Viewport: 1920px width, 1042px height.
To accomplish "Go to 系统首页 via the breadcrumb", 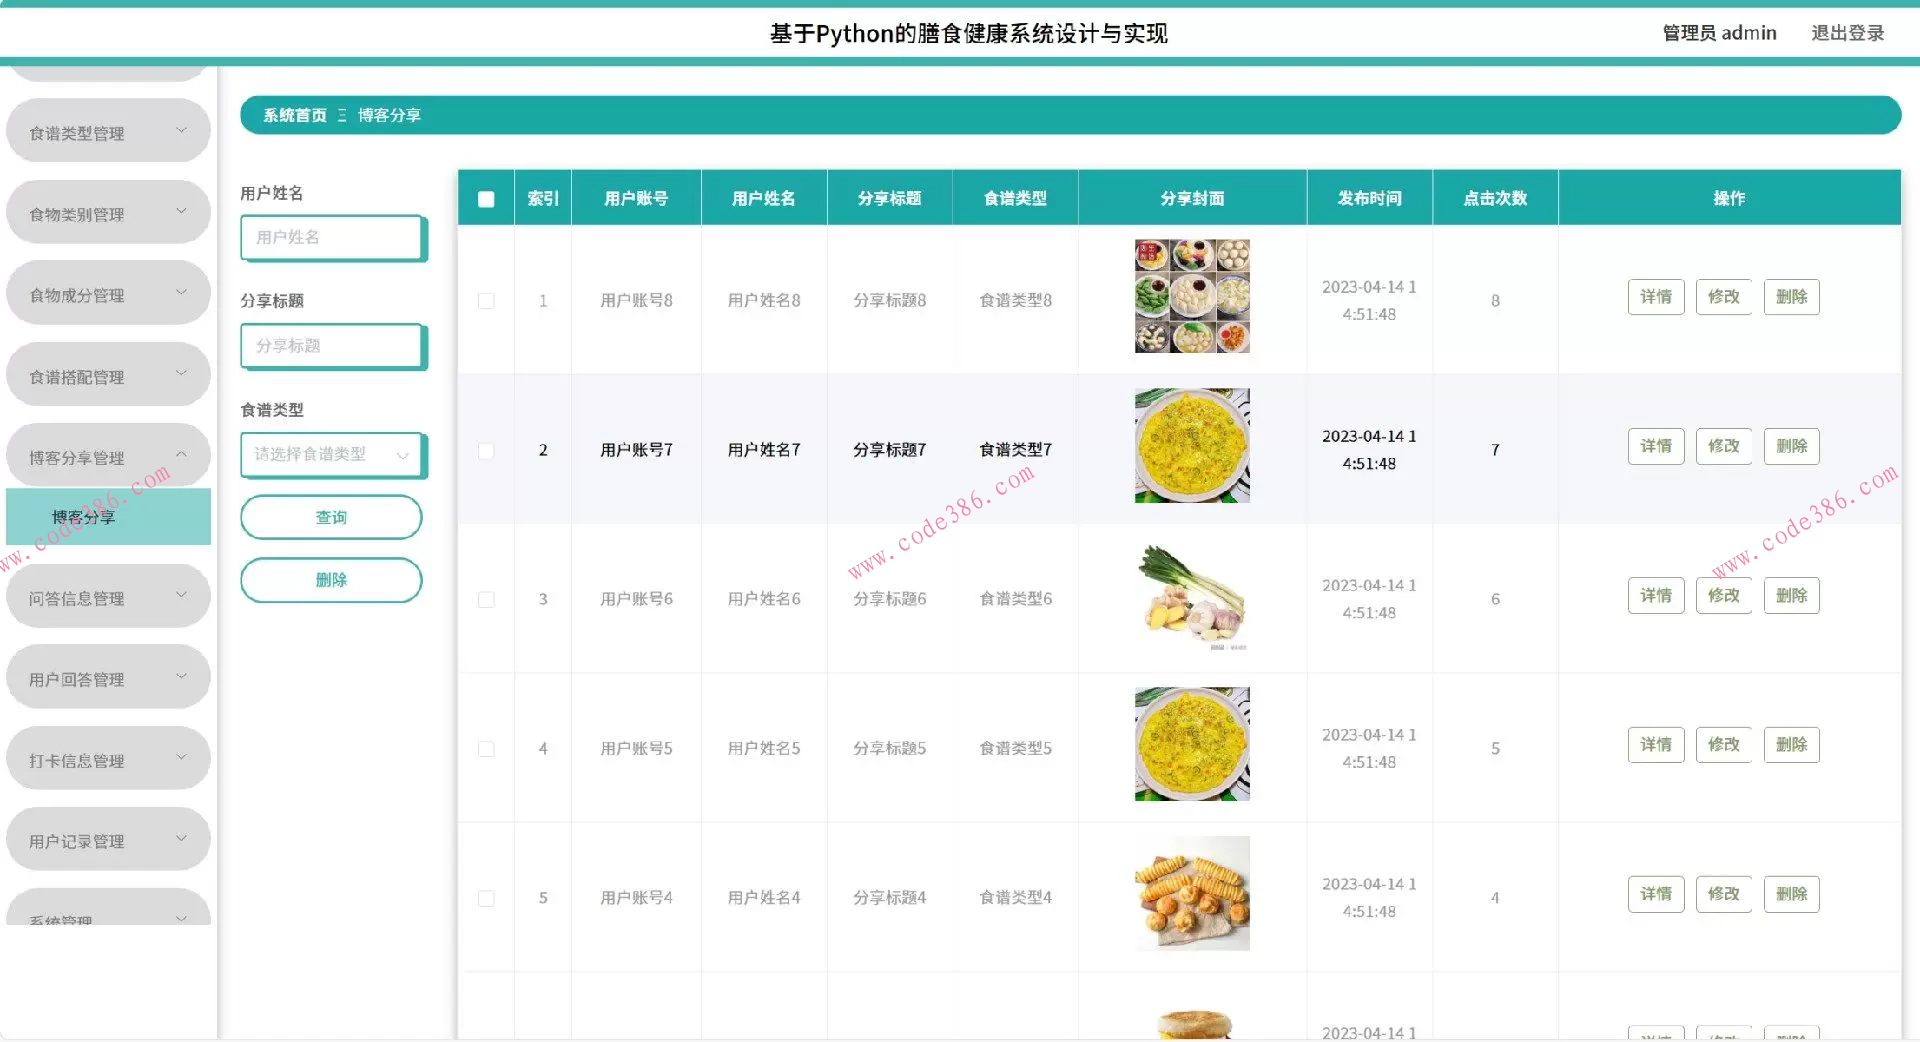I will point(294,115).
